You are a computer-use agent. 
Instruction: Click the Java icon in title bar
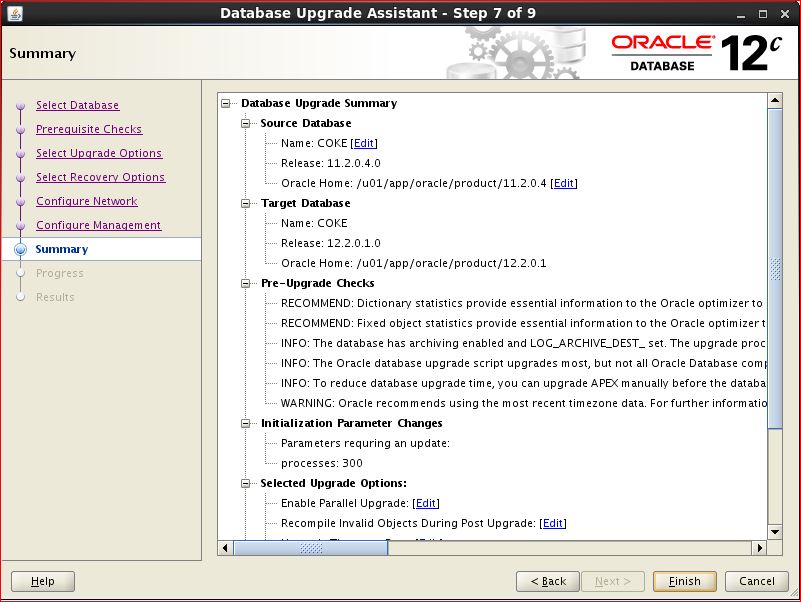[x=14, y=13]
